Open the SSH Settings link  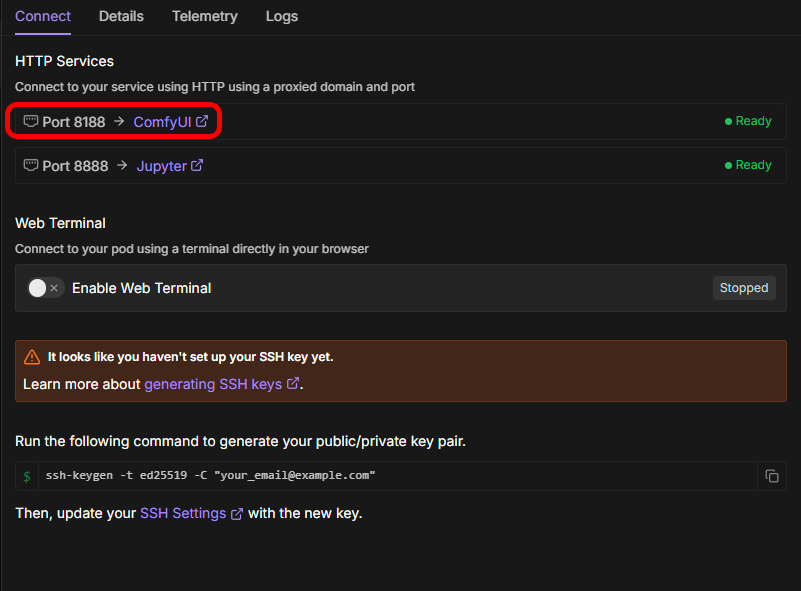coord(183,513)
